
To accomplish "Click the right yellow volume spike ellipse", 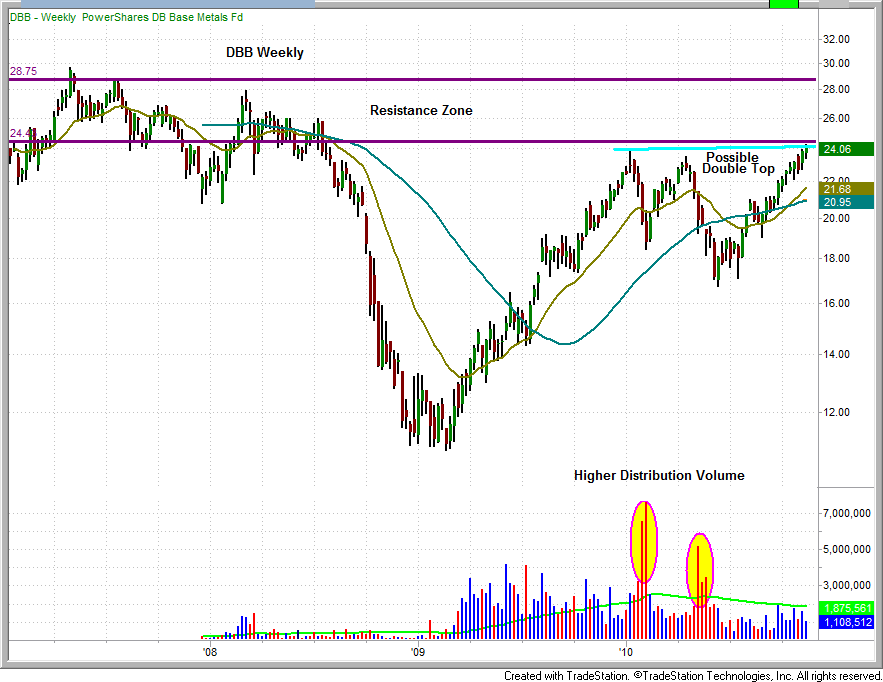I will point(701,570).
